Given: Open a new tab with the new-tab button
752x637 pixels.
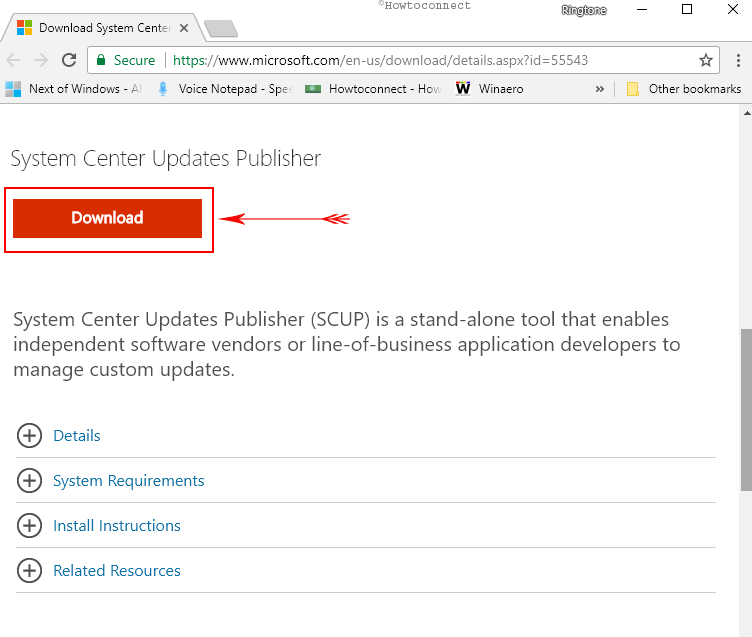Looking at the screenshot, I should tap(221, 28).
